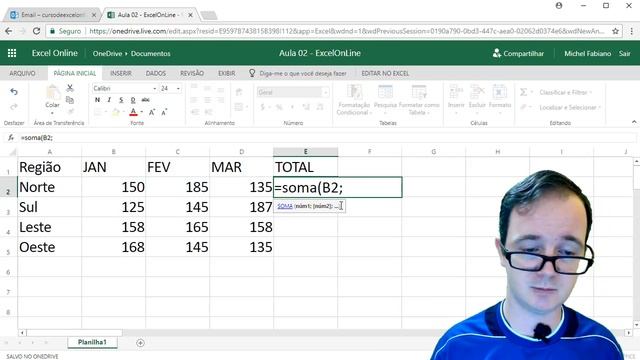640x360 pixels.
Task: Click the wrap text icon
Action: point(239,92)
